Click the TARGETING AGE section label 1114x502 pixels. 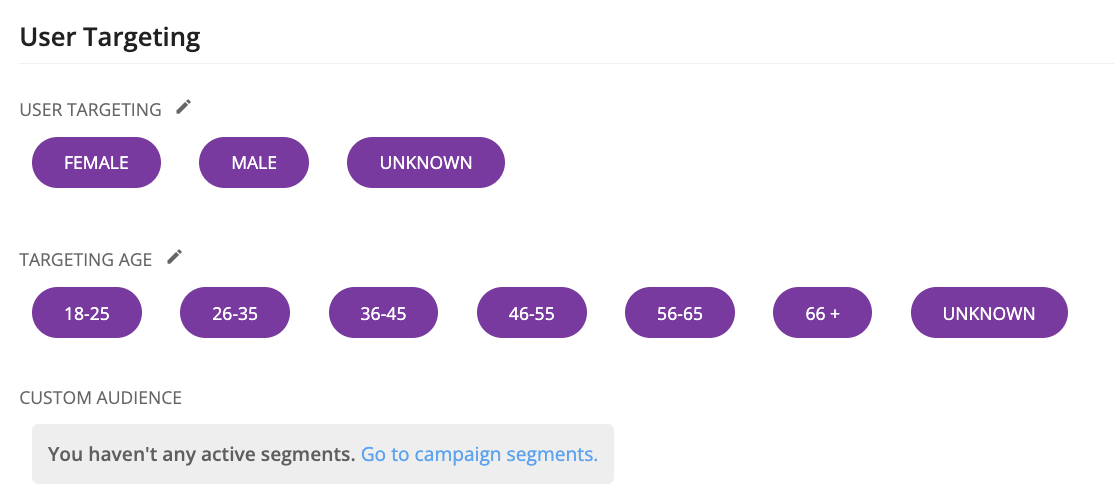pos(86,260)
